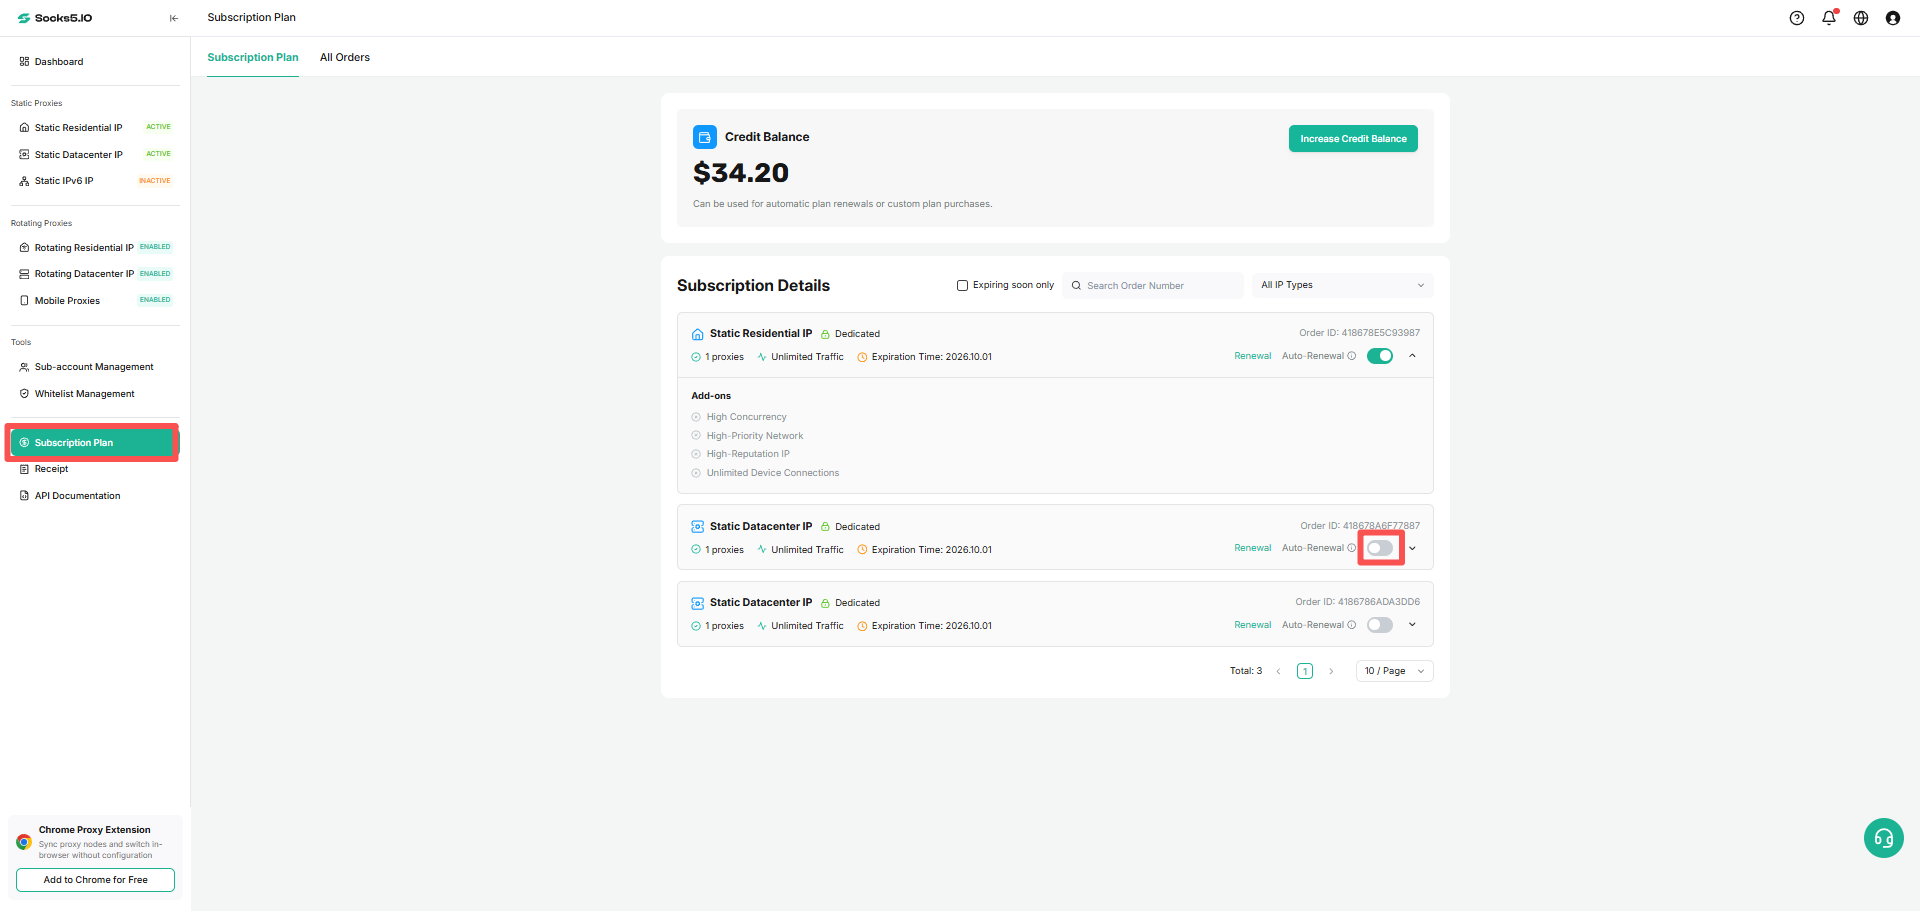Viewport: 1920px width, 911px height.
Task: Open the 10 / Page size dropdown
Action: point(1394,671)
